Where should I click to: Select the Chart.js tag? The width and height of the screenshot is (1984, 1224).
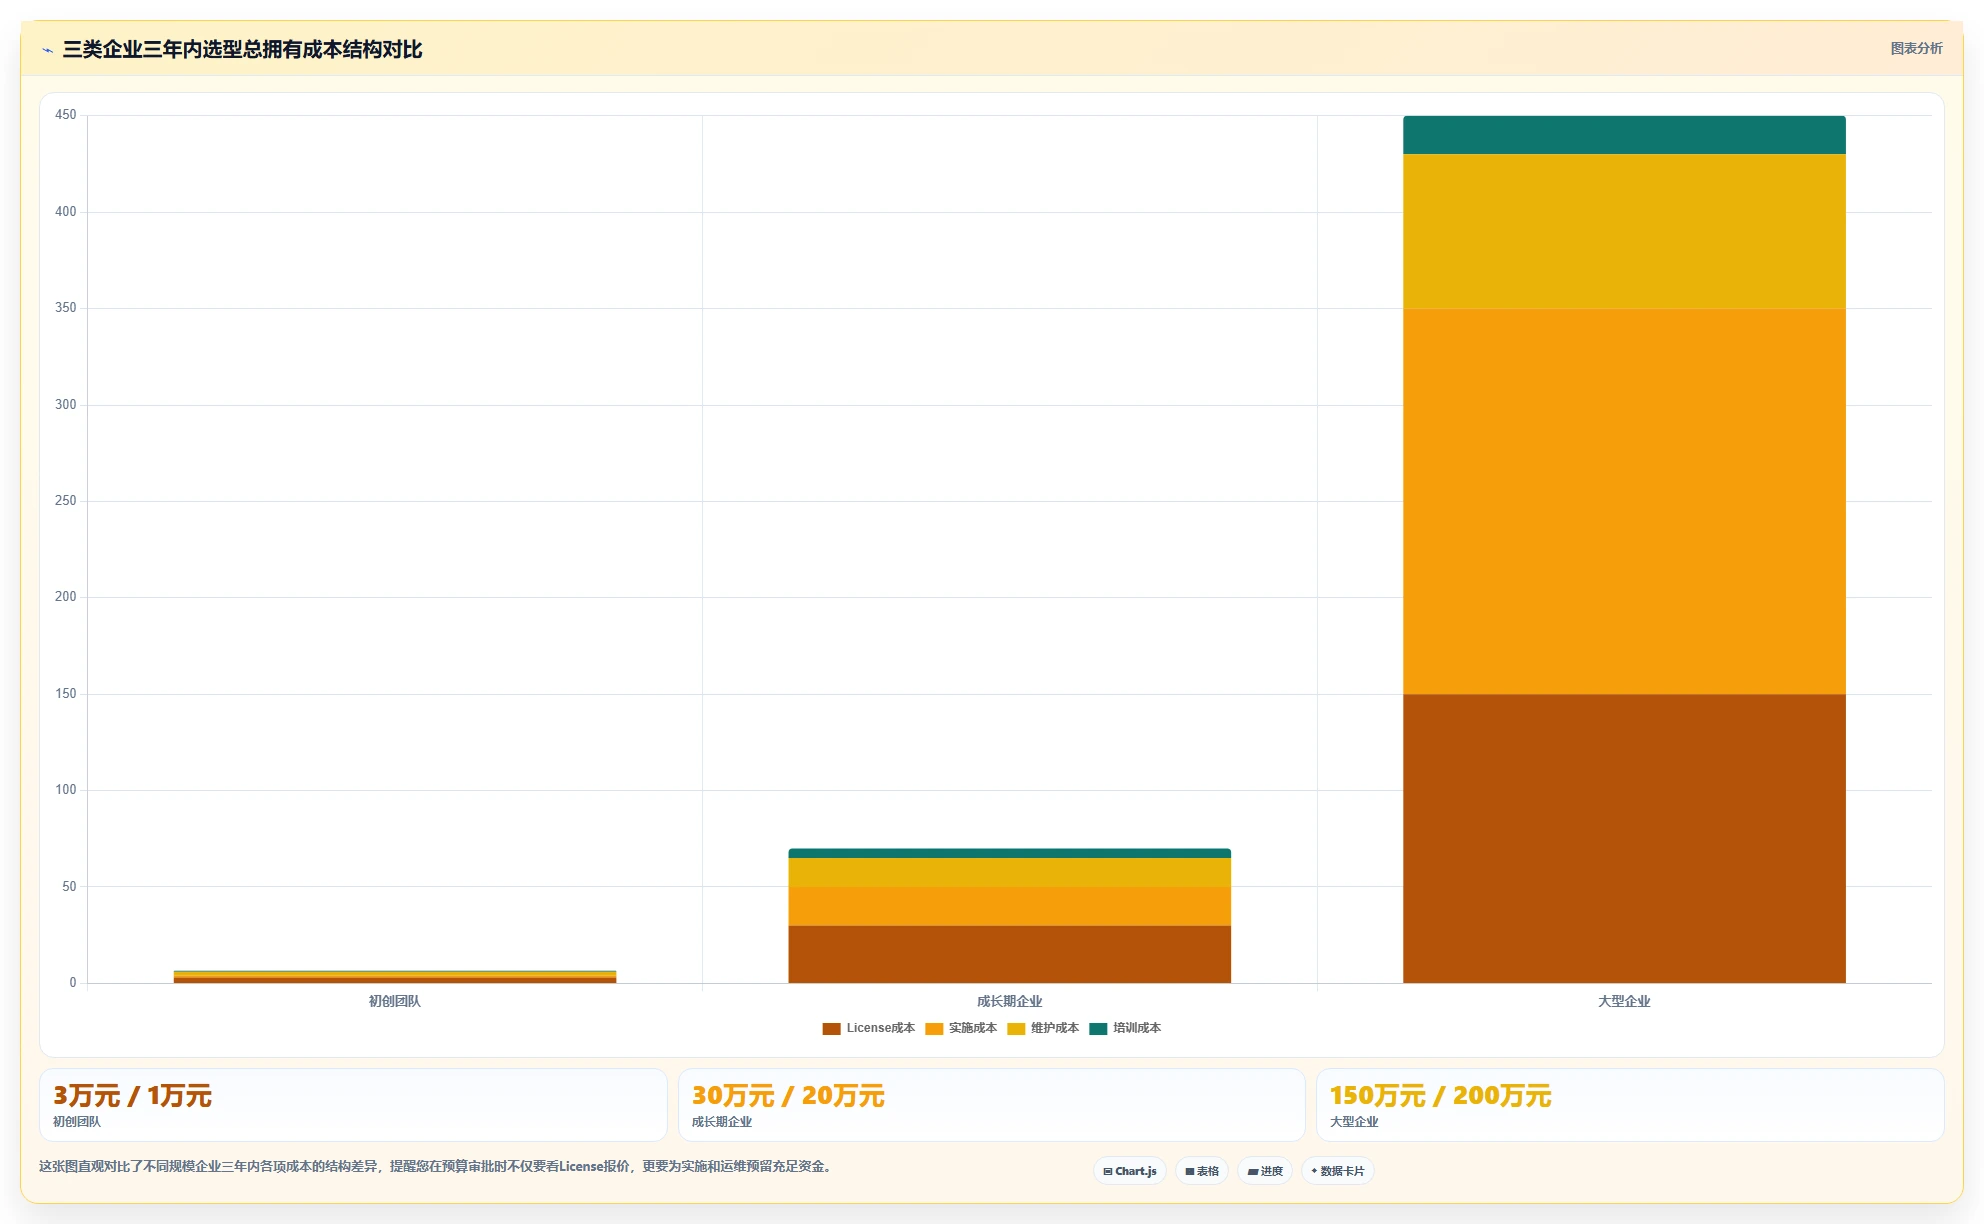coord(1130,1171)
